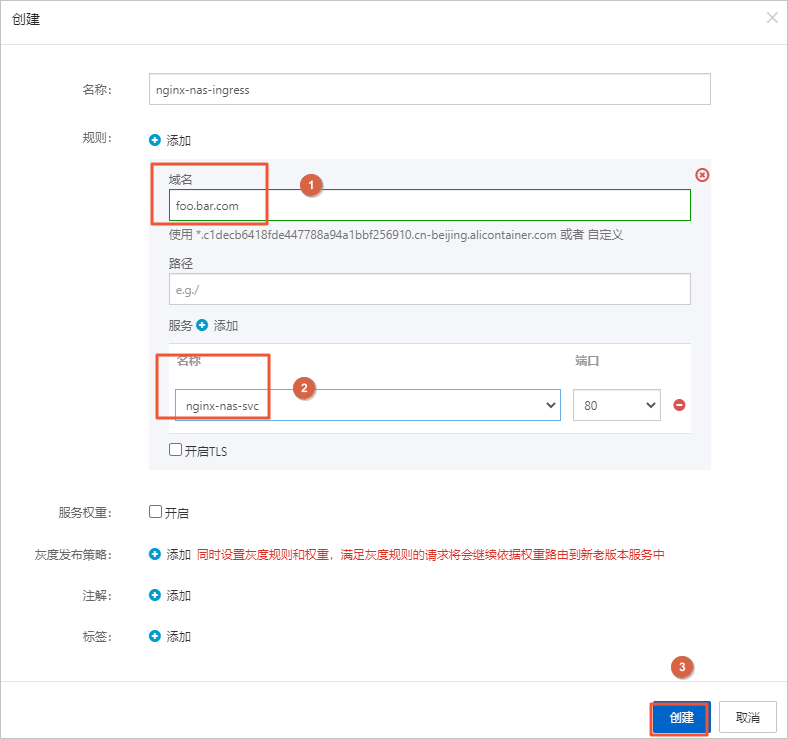788x739 pixels.
Task: Click the plus icon to add a rule
Action: [155, 140]
